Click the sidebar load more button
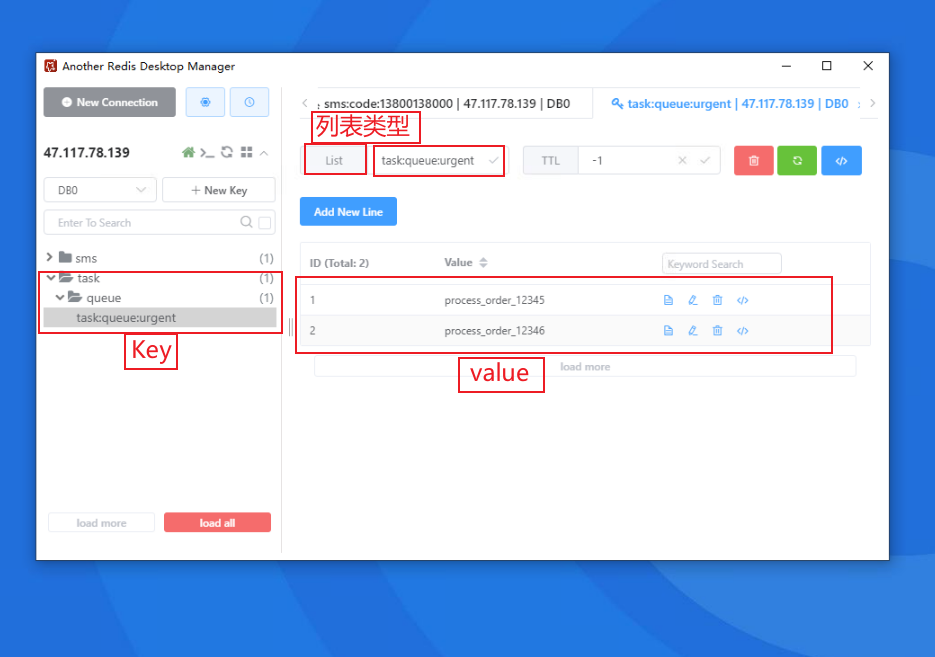This screenshot has width=935, height=657. point(101,523)
